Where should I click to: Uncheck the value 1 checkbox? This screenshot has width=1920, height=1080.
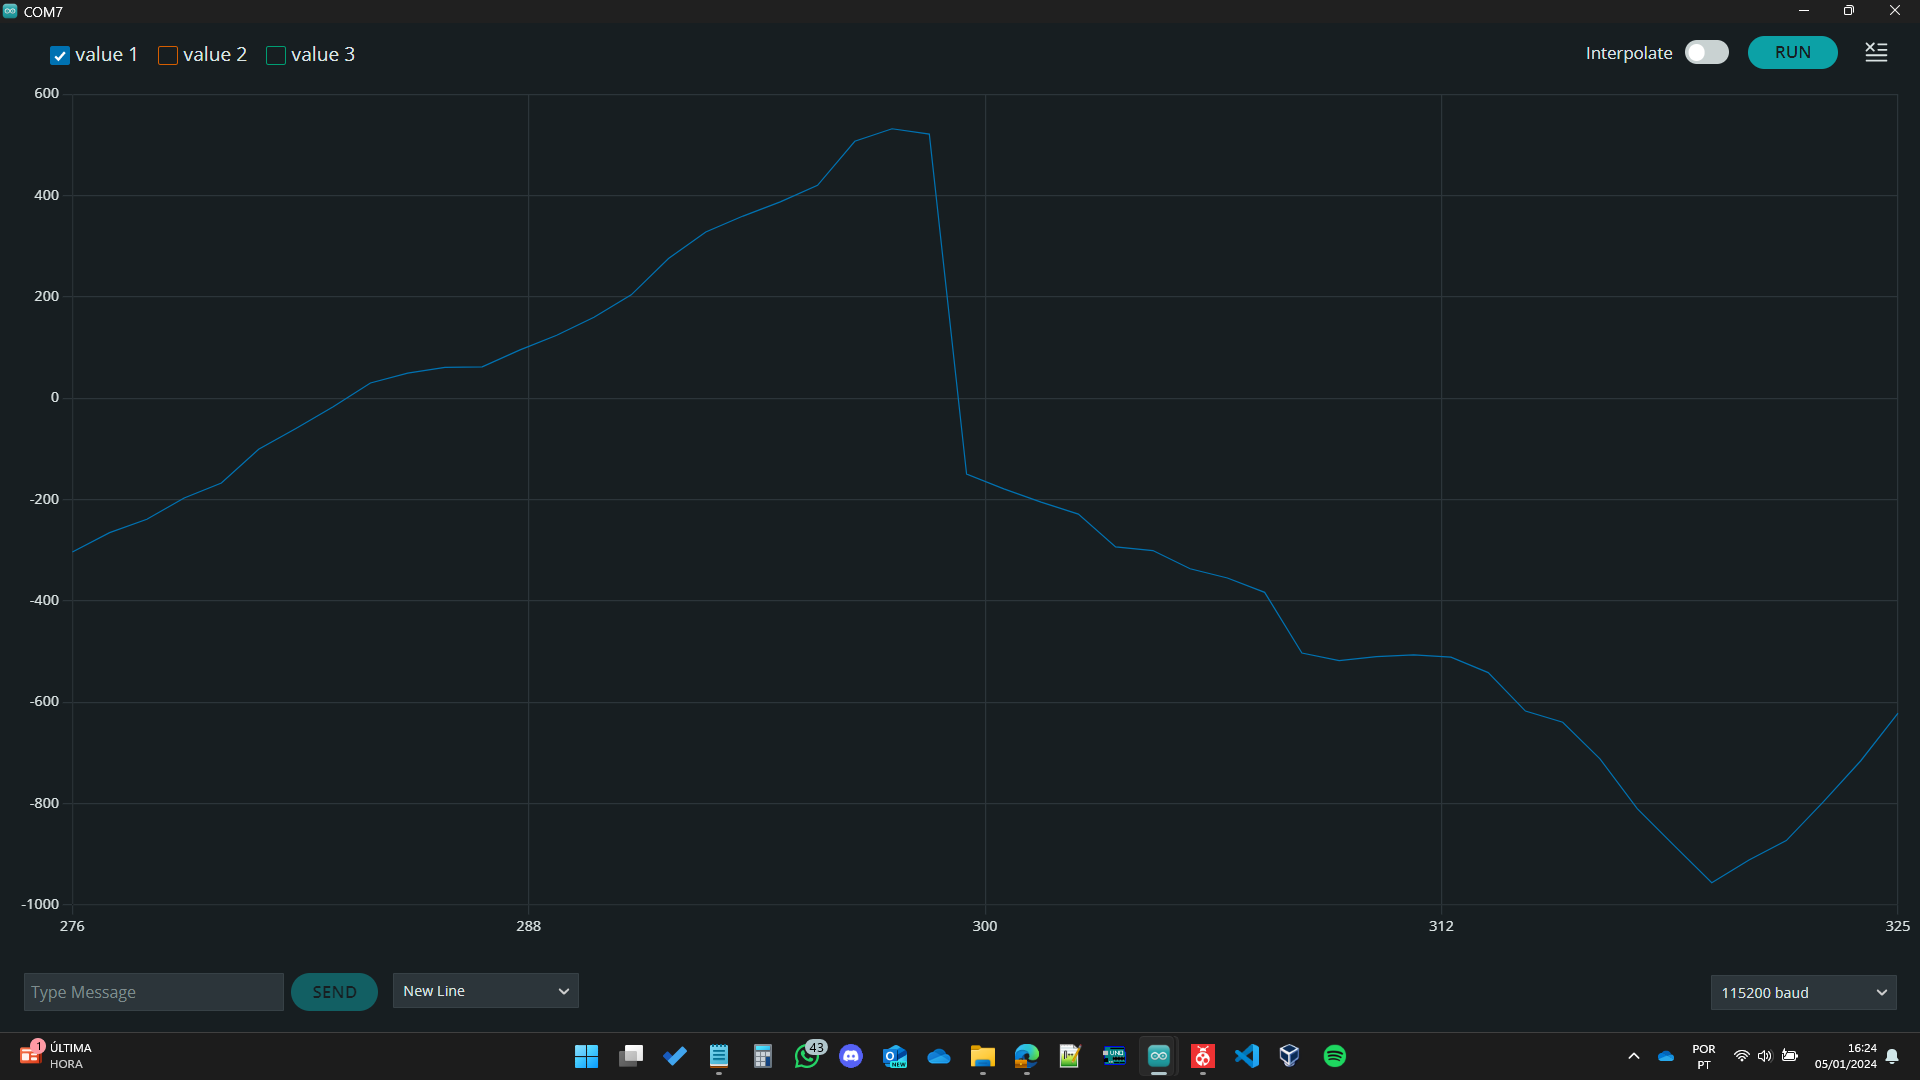click(x=60, y=55)
